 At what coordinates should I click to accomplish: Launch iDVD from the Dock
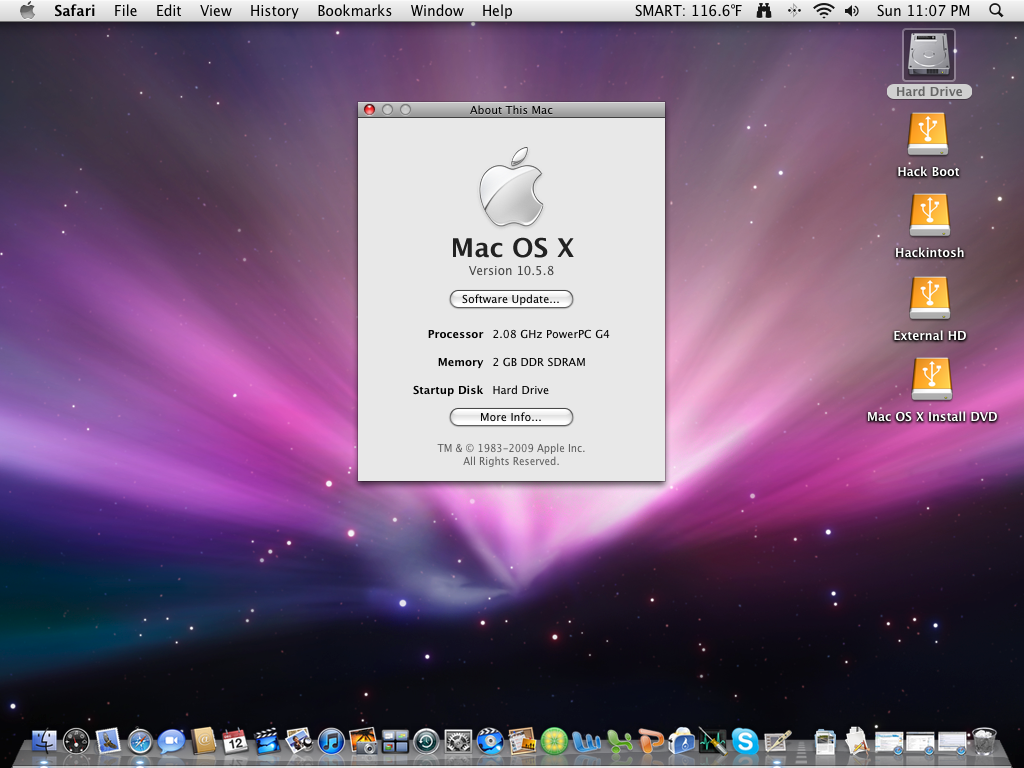click(490, 741)
